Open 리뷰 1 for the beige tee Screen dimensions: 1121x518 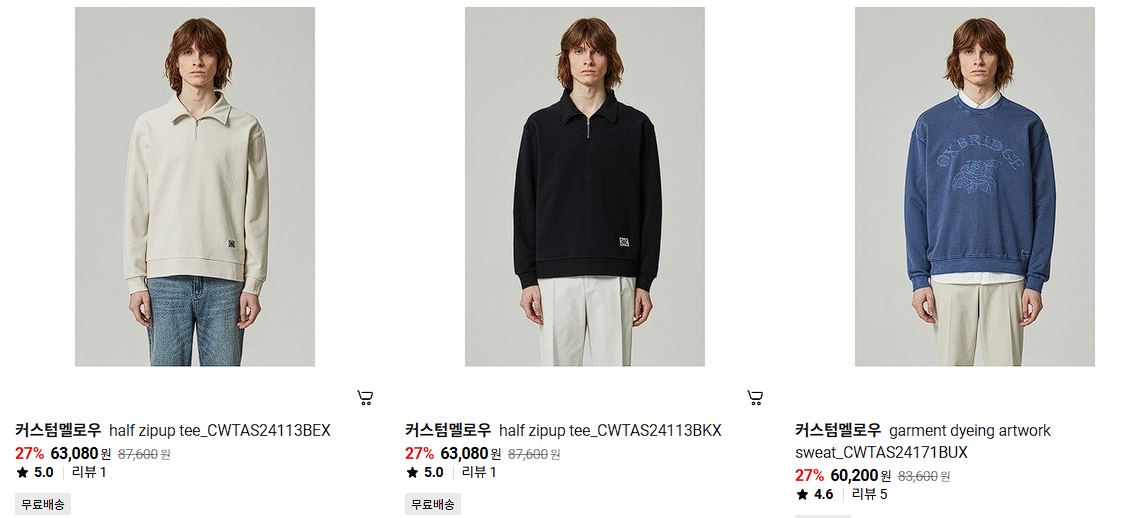tap(89, 472)
